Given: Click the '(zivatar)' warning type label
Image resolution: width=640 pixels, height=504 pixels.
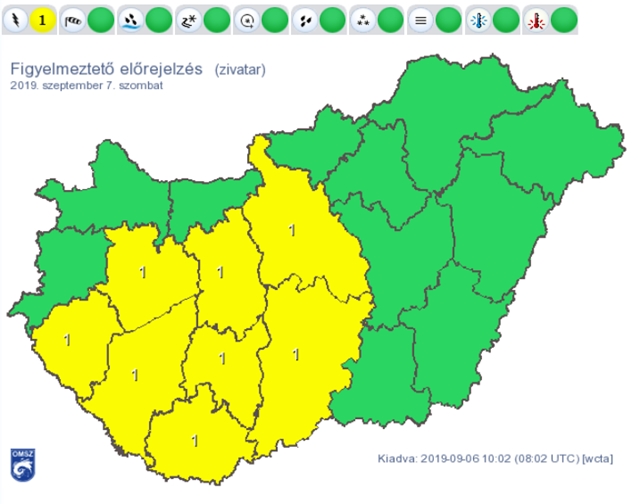Looking at the screenshot, I should (240, 70).
